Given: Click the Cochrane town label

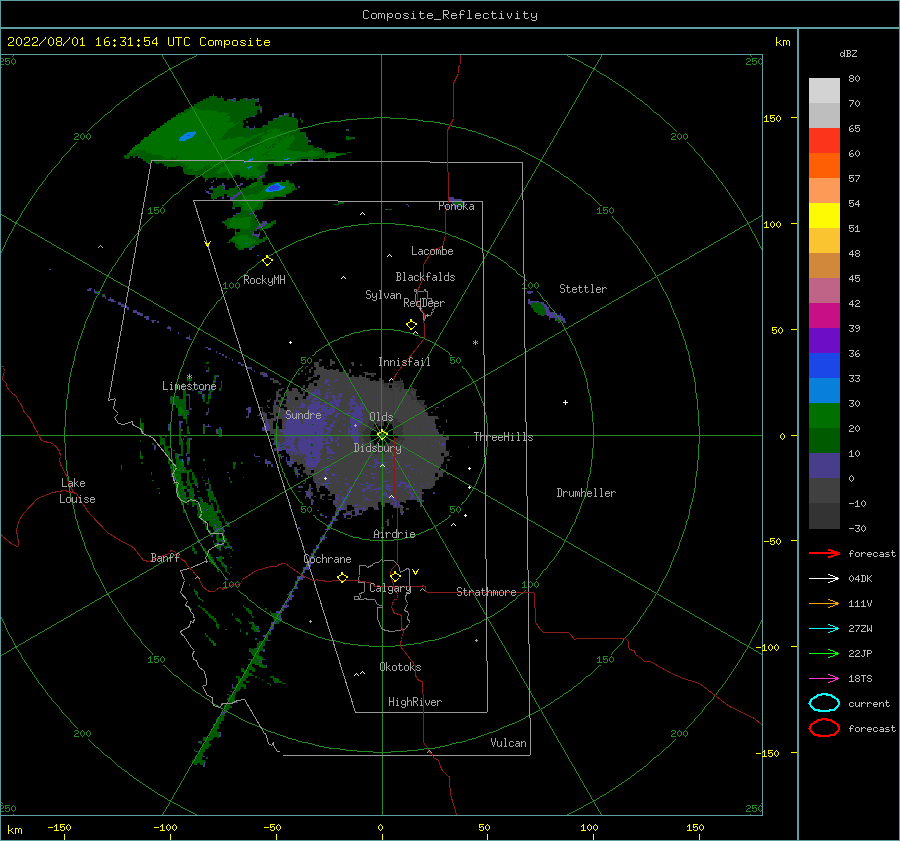Looking at the screenshot, I should pos(327,559).
